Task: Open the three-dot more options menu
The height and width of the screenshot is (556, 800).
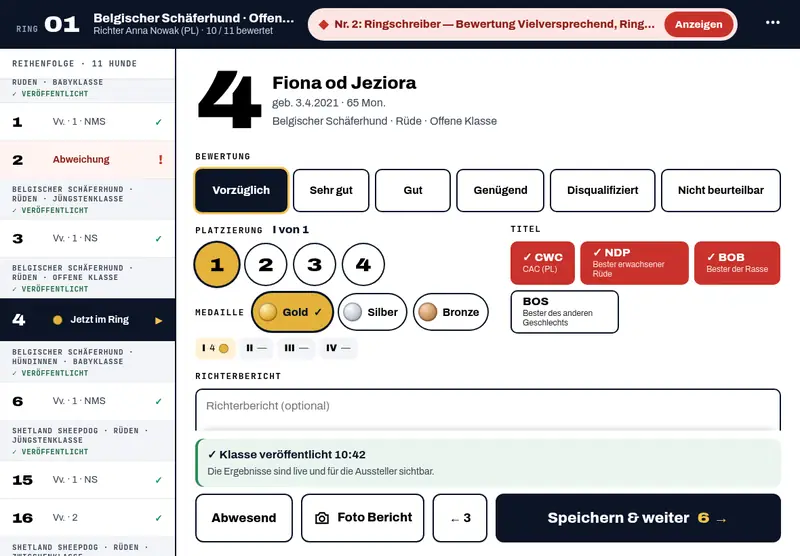Action: (772, 23)
